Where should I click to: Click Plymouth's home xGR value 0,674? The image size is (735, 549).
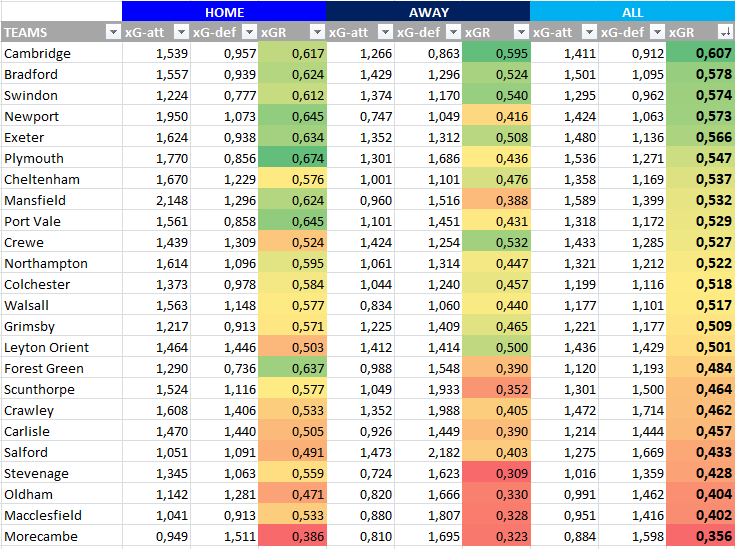[x=292, y=158]
